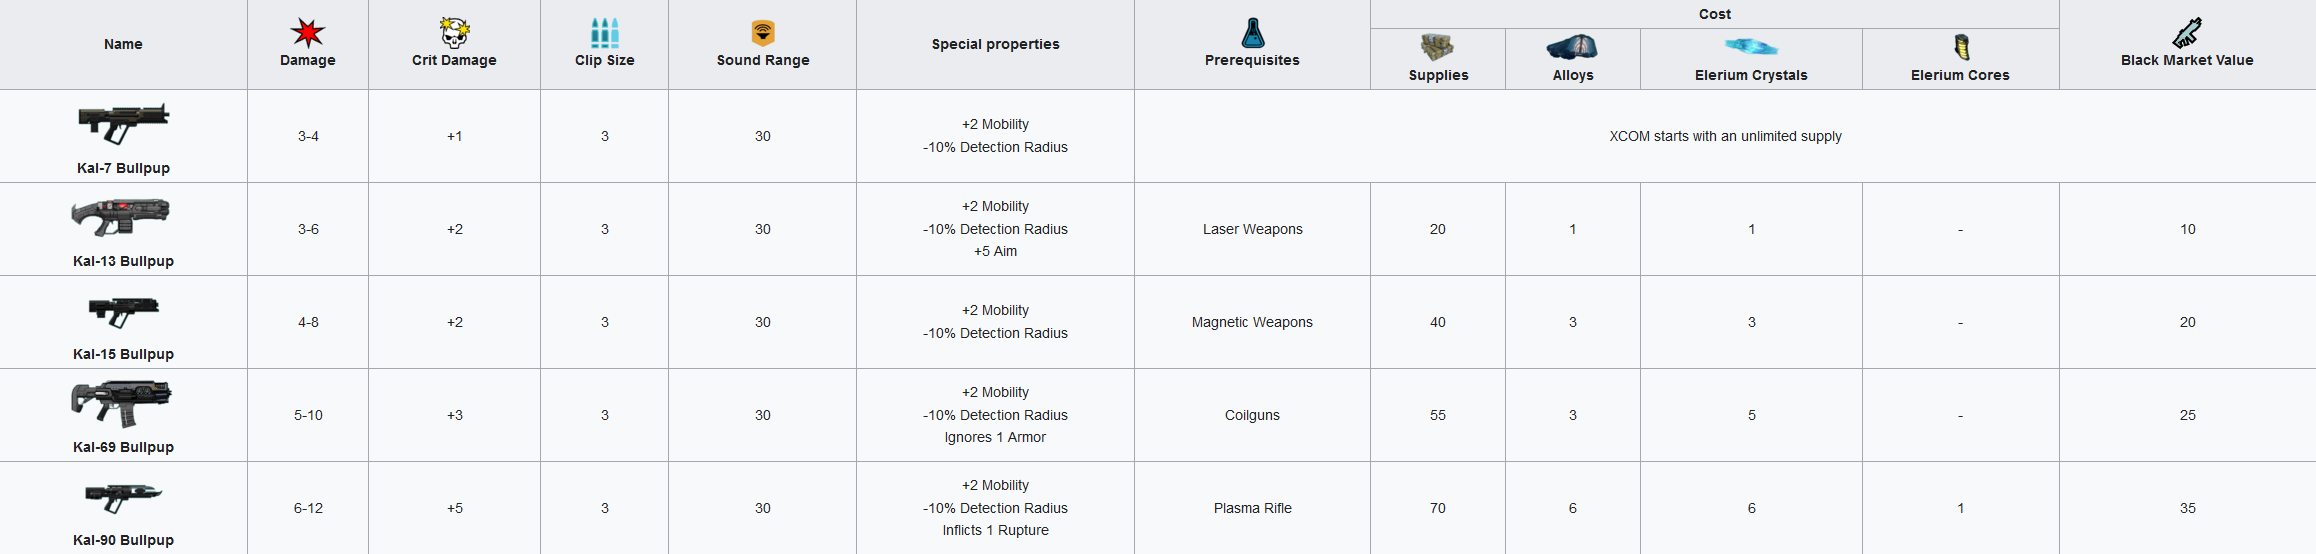
Task: Click the Coilguns prerequisite text
Action: coord(1252,415)
